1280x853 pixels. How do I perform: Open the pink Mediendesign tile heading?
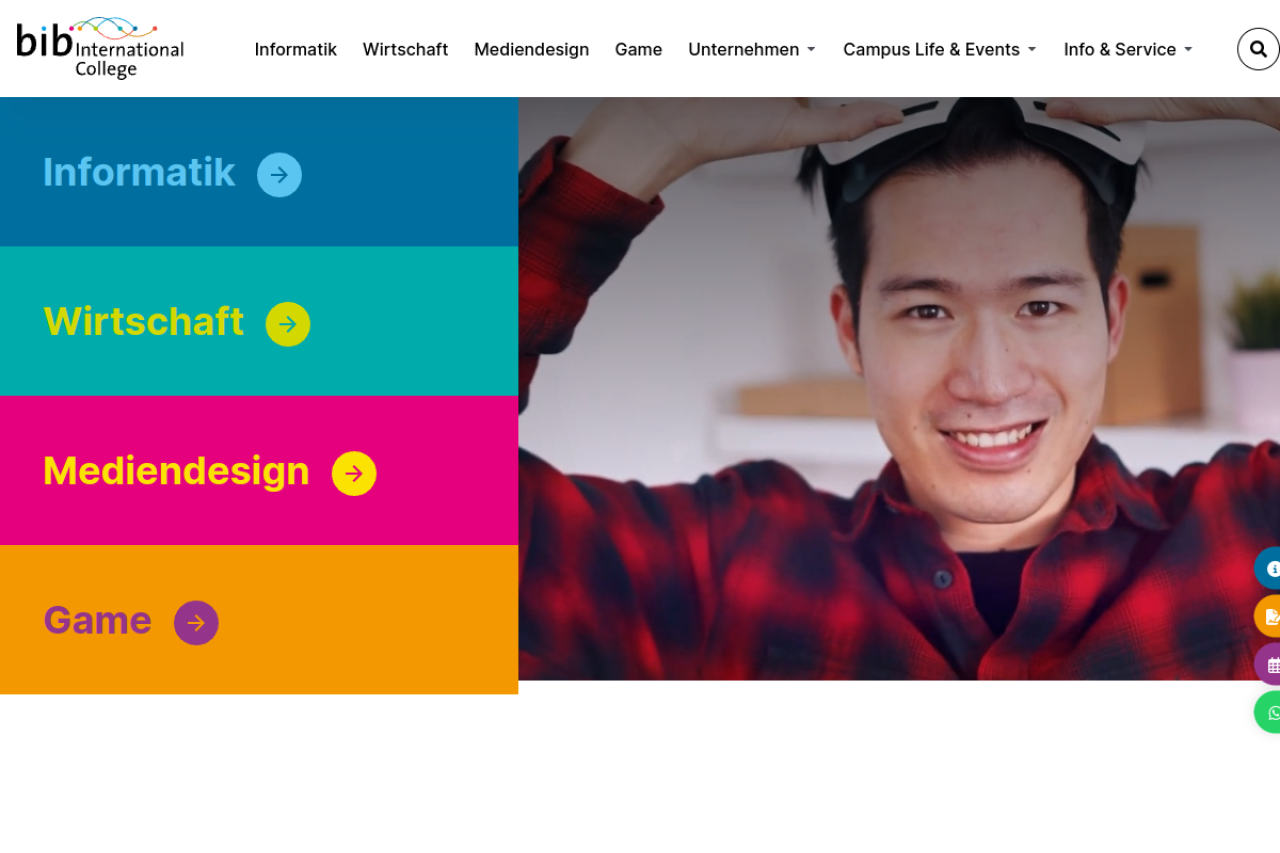click(176, 471)
